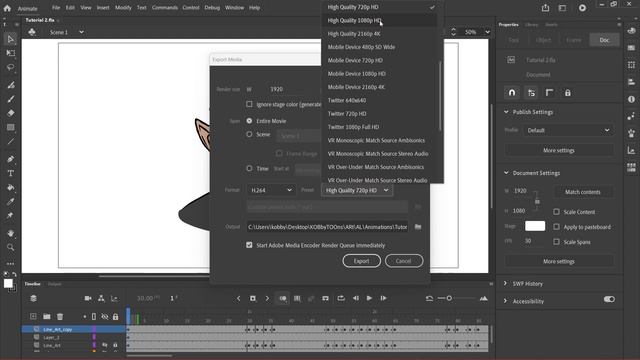Select the Pen tool

coord(11,159)
